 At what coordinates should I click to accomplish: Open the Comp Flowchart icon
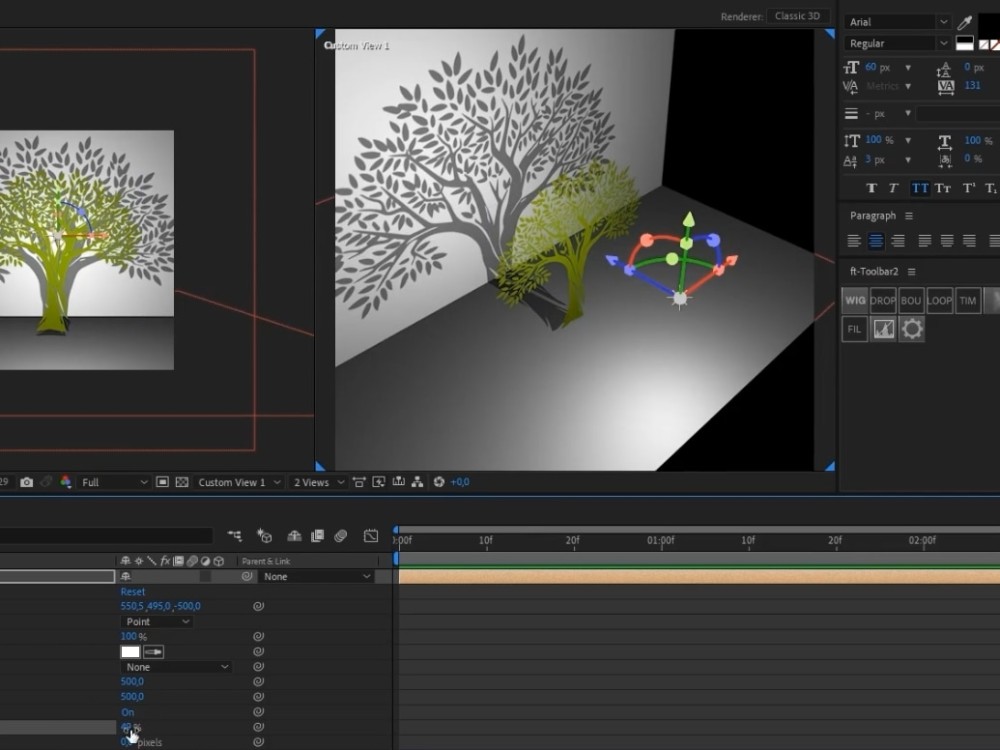418,482
